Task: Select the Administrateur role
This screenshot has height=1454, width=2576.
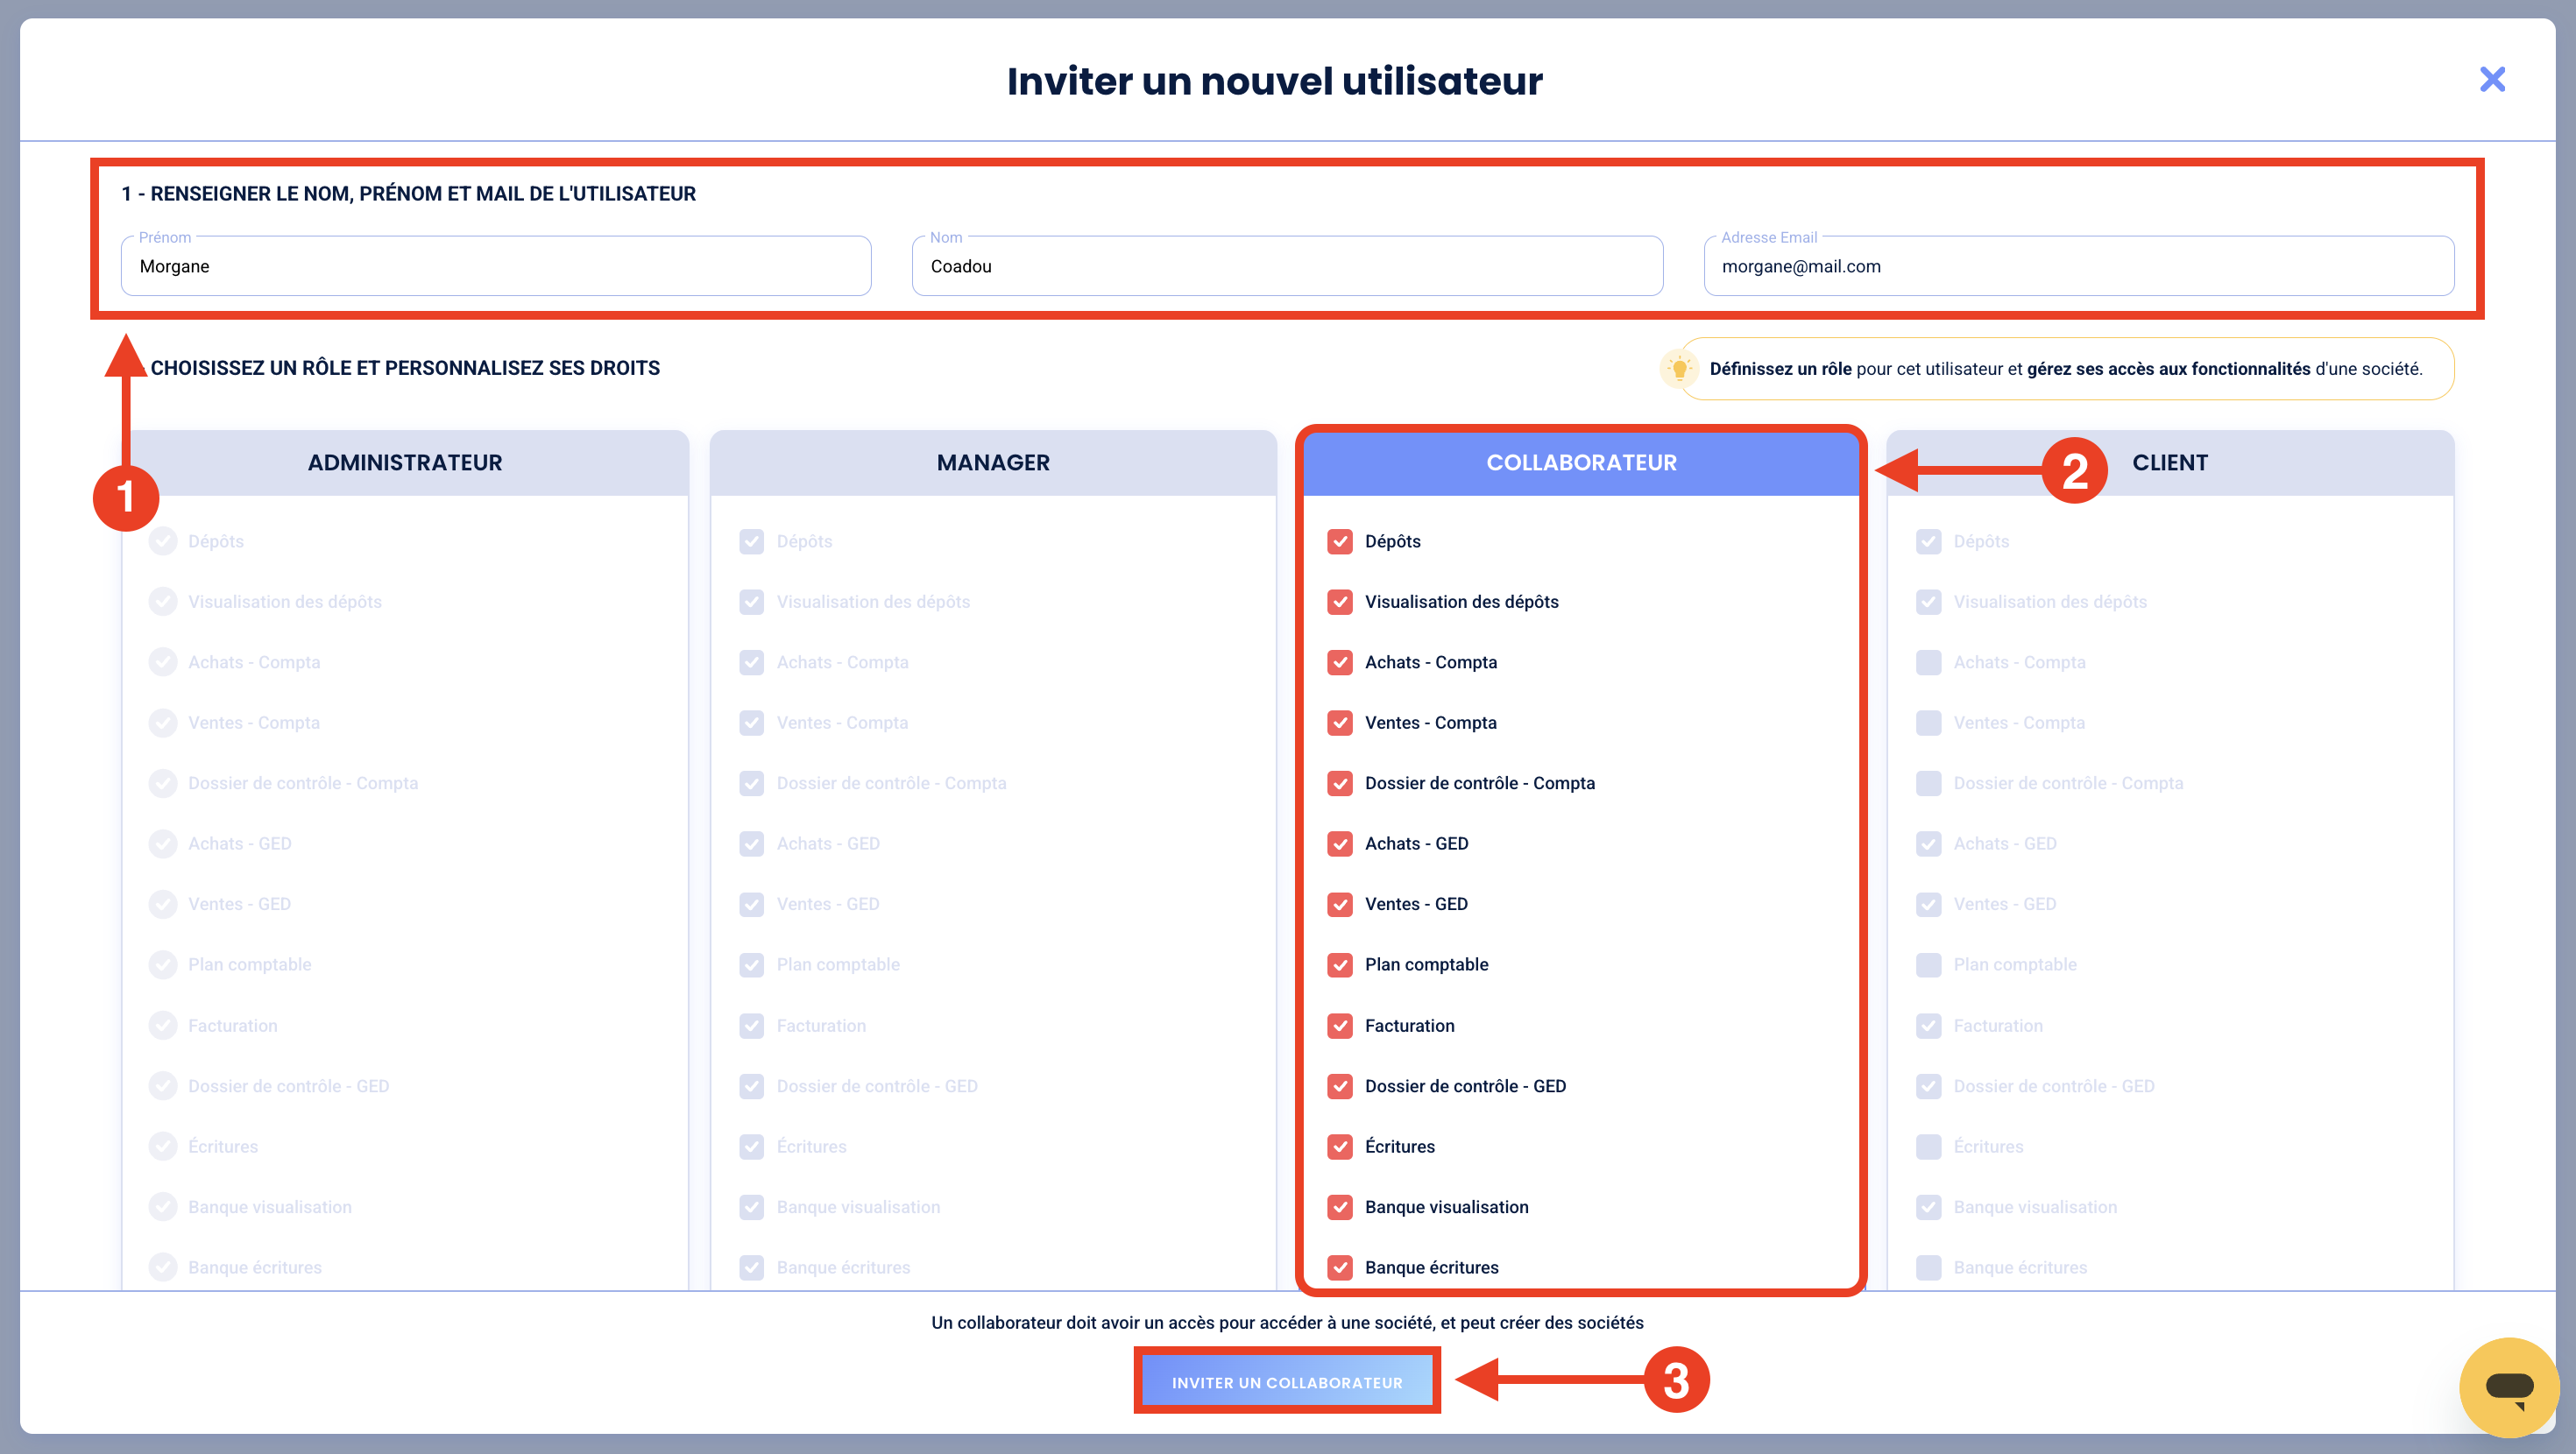Action: tap(405, 463)
